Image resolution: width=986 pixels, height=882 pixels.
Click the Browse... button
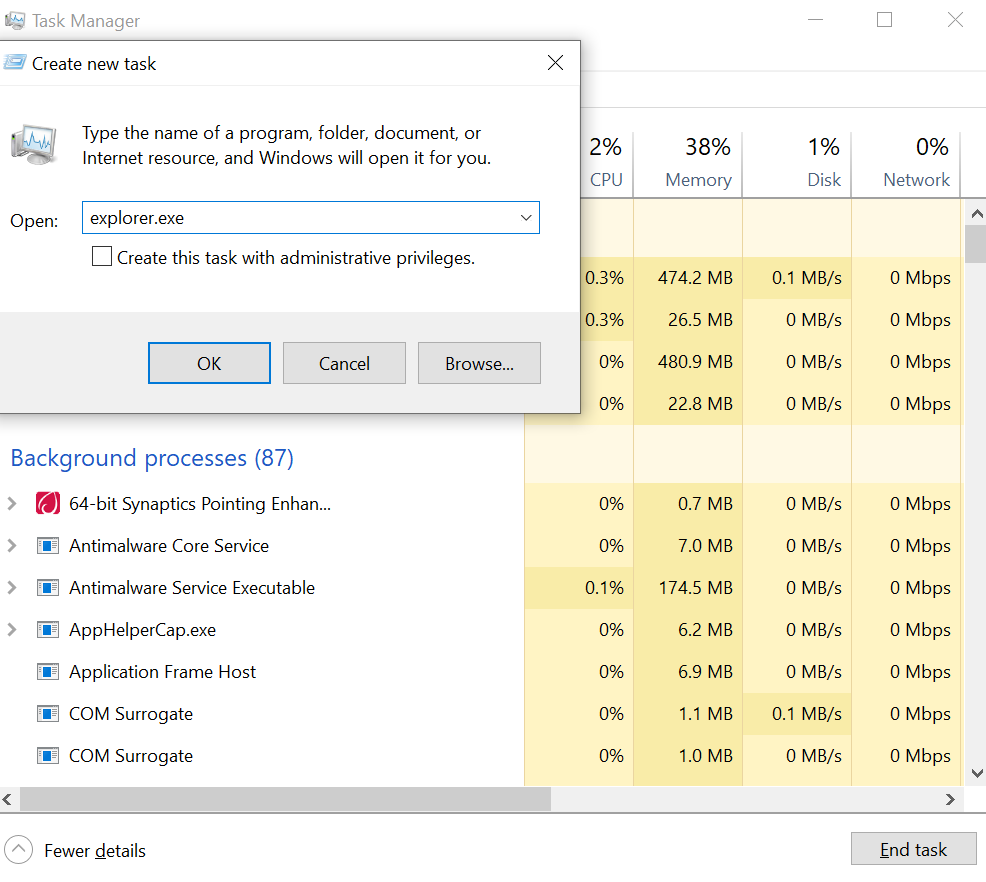[x=479, y=363]
